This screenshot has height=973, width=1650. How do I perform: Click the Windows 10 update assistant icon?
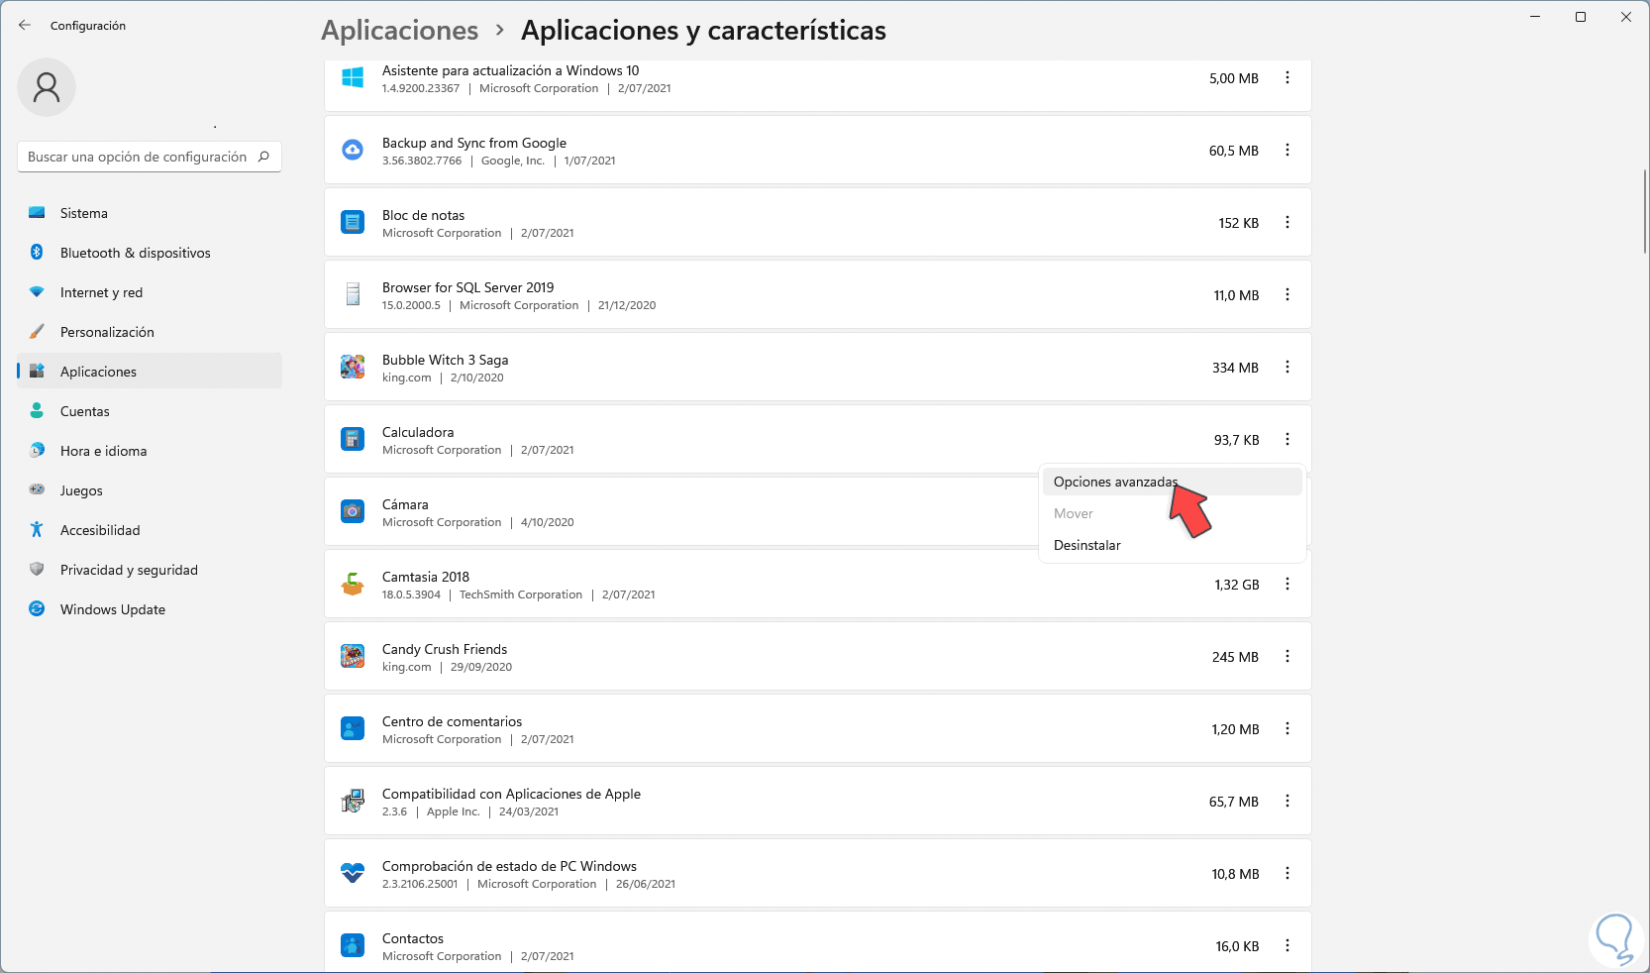[352, 78]
